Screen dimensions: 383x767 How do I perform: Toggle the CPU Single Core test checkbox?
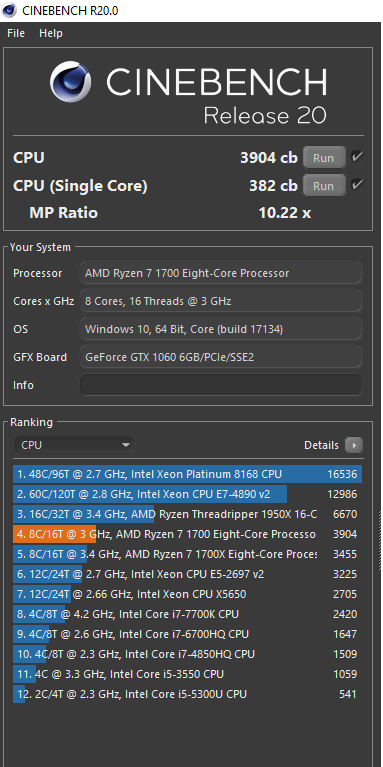(357, 185)
